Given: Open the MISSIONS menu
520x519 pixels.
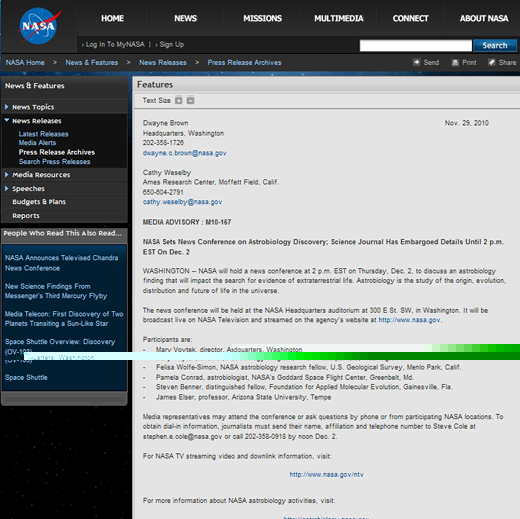Looking at the screenshot, I should pyautogui.click(x=262, y=18).
